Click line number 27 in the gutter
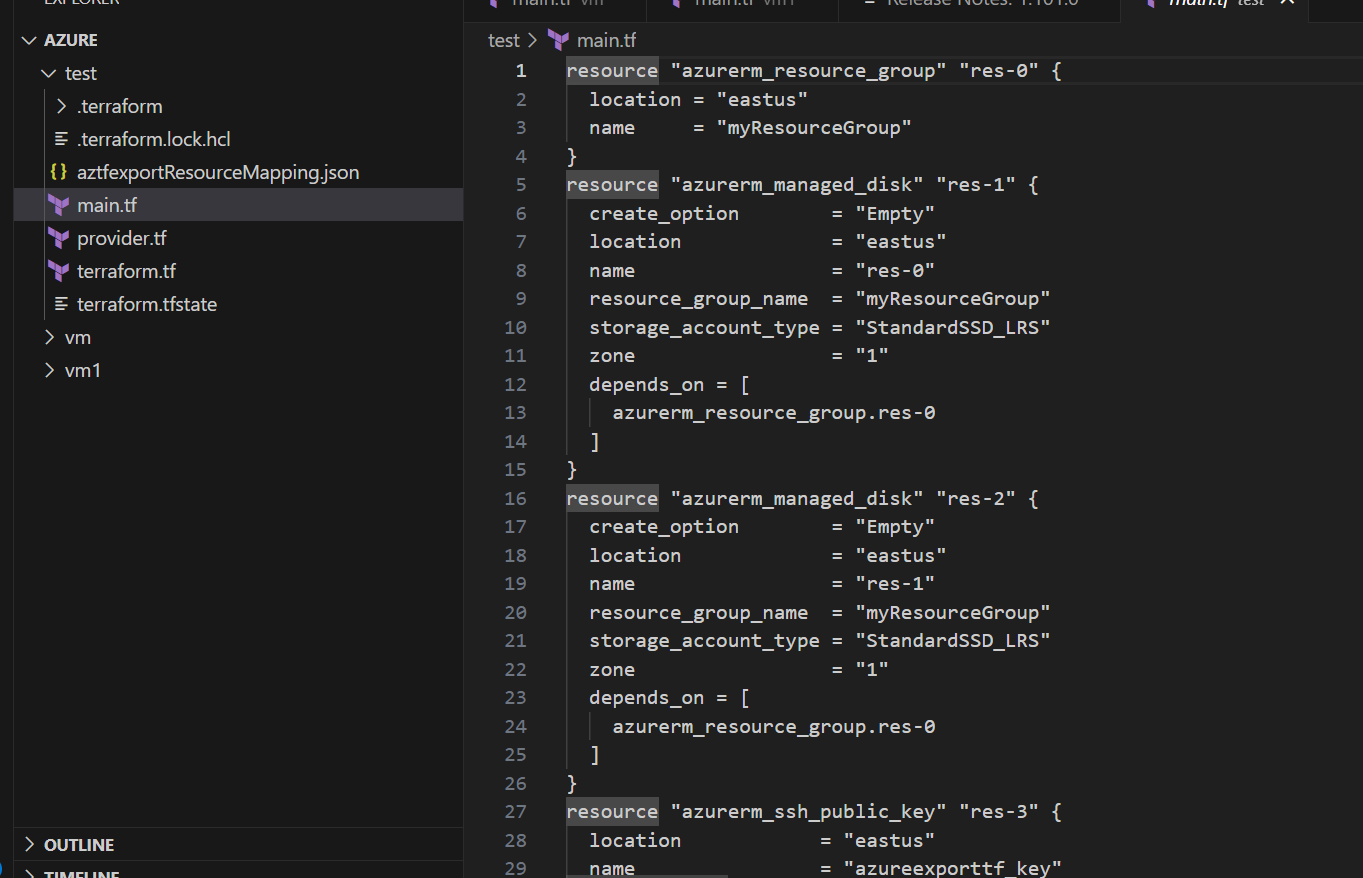1363x878 pixels. coord(515,811)
